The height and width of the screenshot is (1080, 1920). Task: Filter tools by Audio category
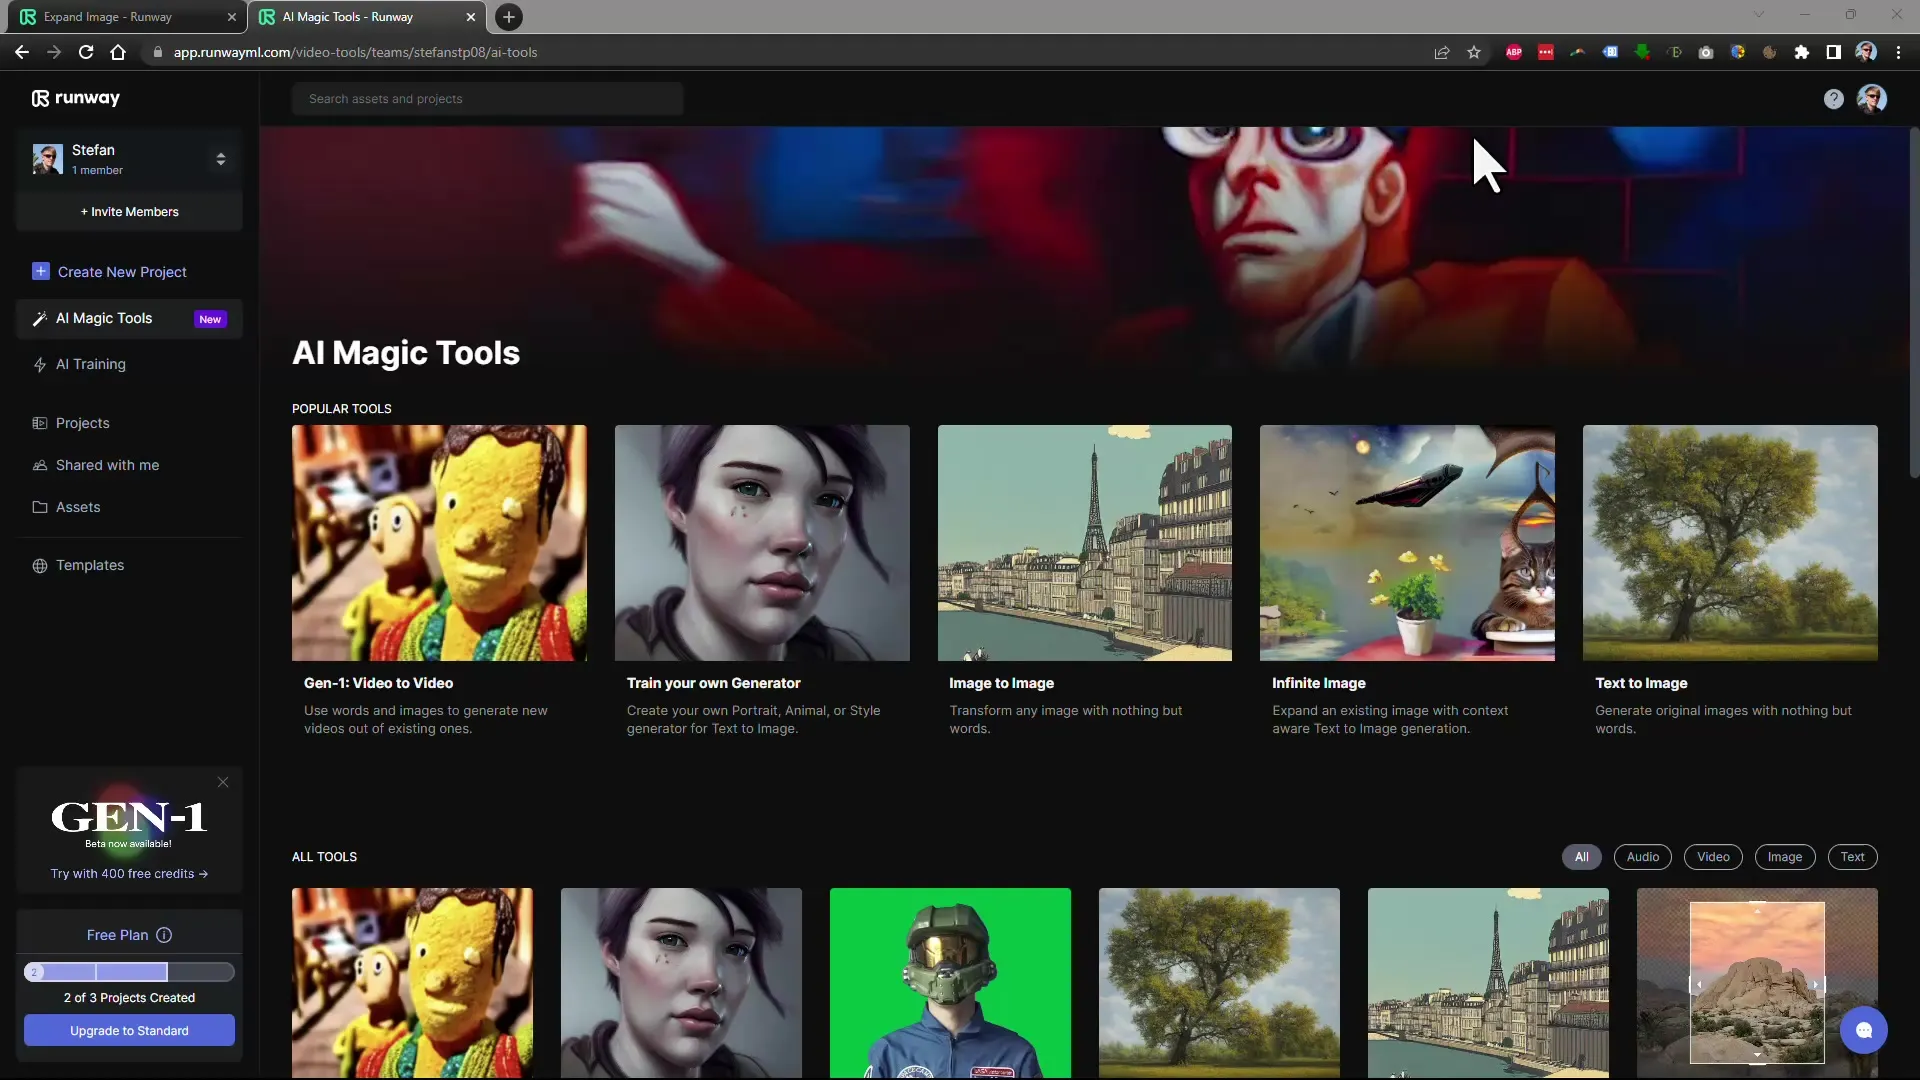[x=1643, y=856]
